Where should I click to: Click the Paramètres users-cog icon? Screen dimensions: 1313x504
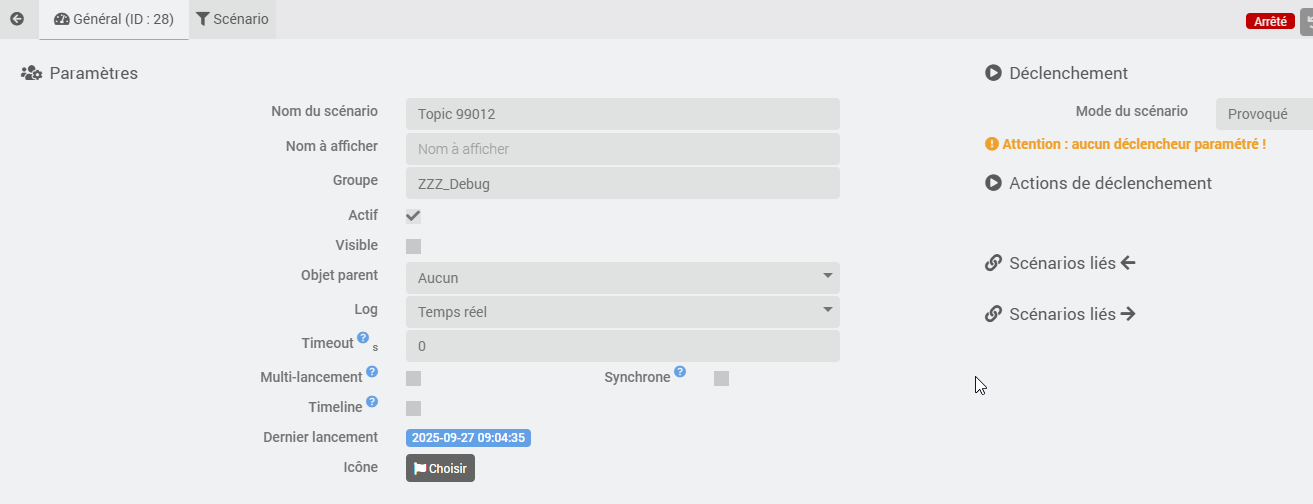(x=31, y=73)
